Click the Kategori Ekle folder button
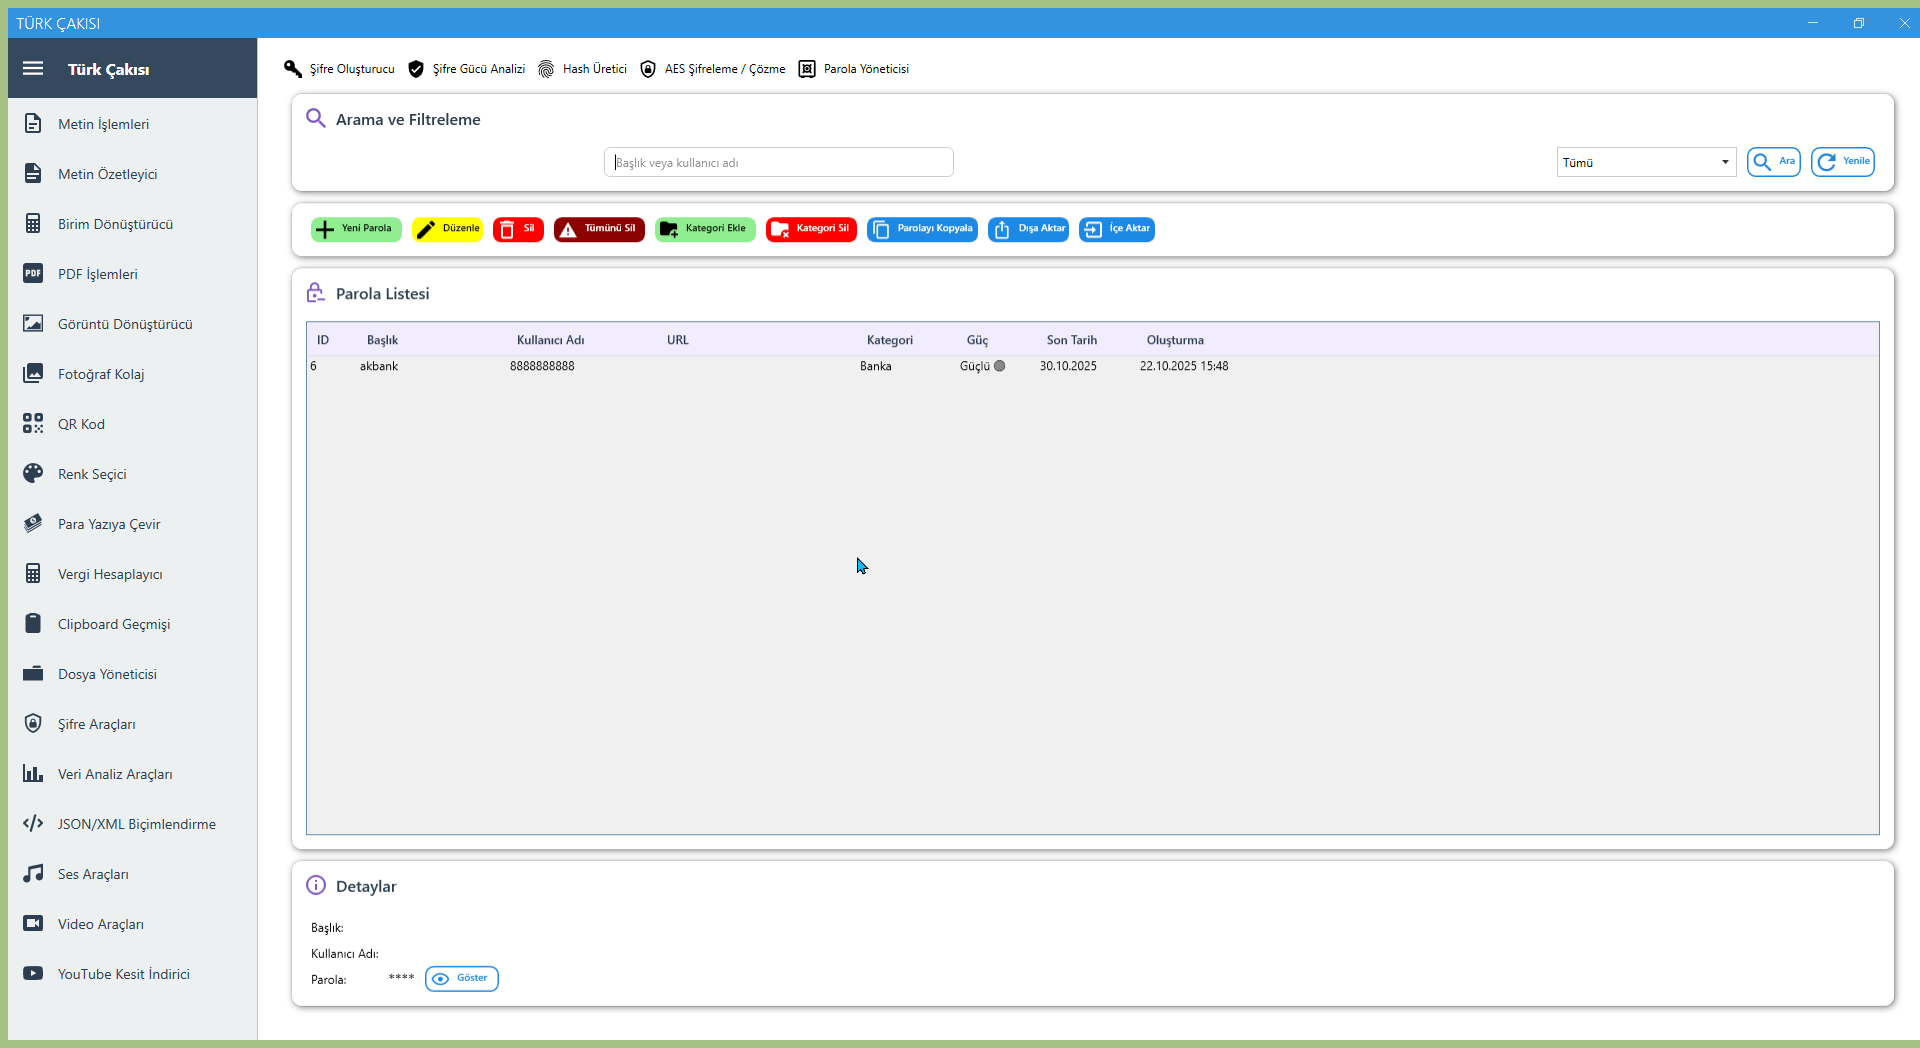 pyautogui.click(x=705, y=229)
